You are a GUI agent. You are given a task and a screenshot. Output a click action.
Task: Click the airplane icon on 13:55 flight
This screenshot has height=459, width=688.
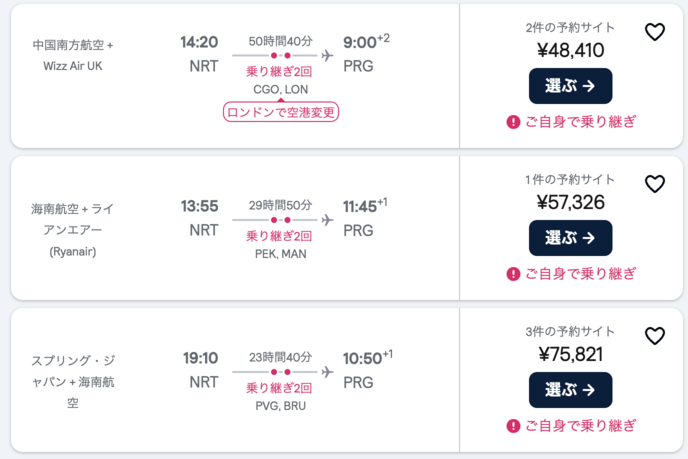coord(326,219)
